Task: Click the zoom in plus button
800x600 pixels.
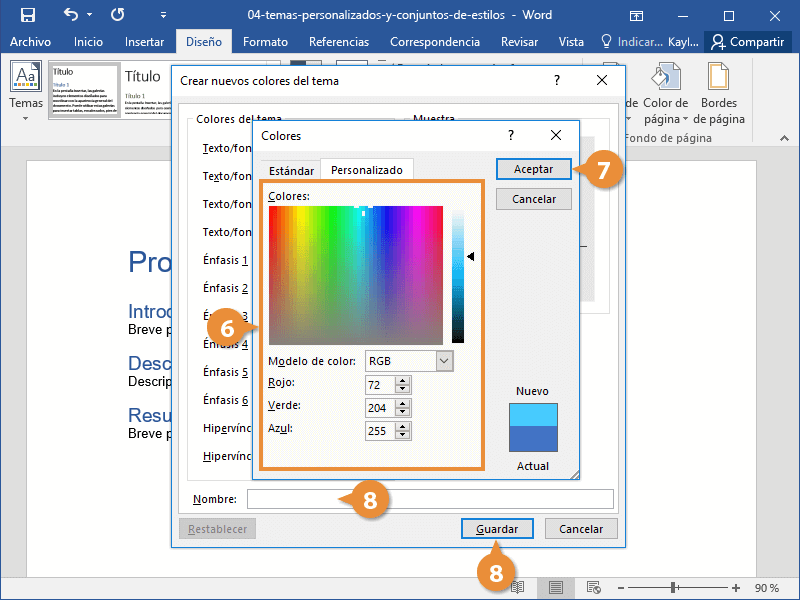Action: tap(735, 588)
